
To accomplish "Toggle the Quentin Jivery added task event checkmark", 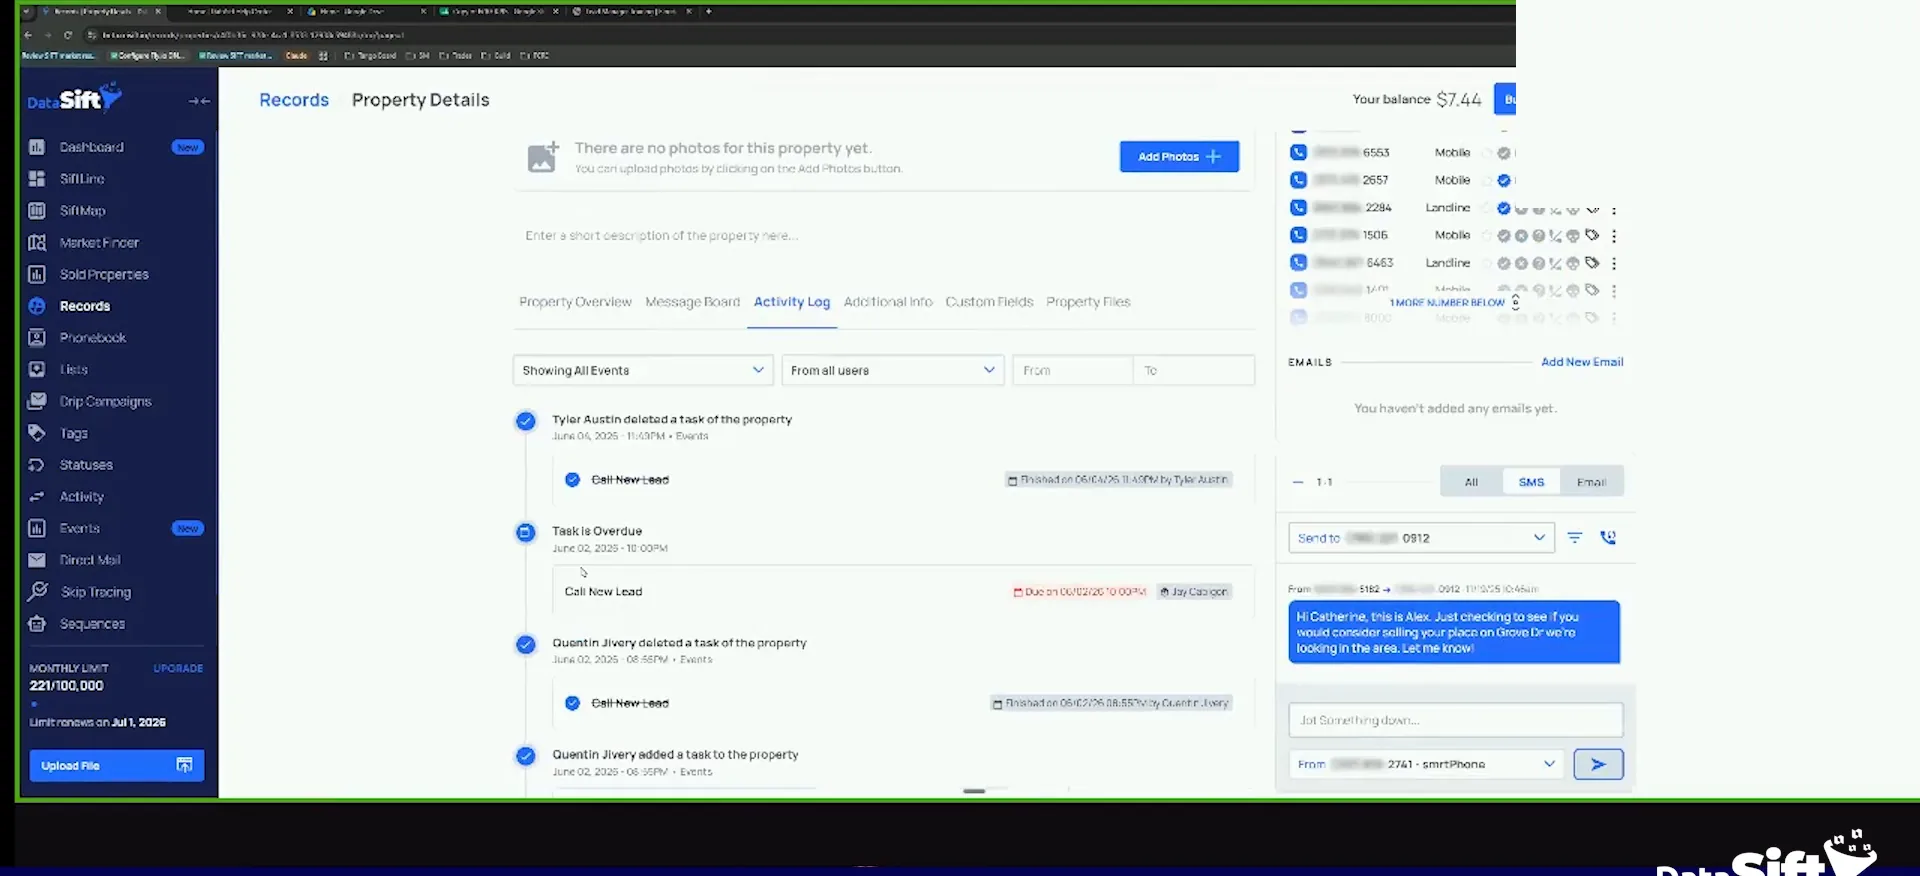I will 525,756.
